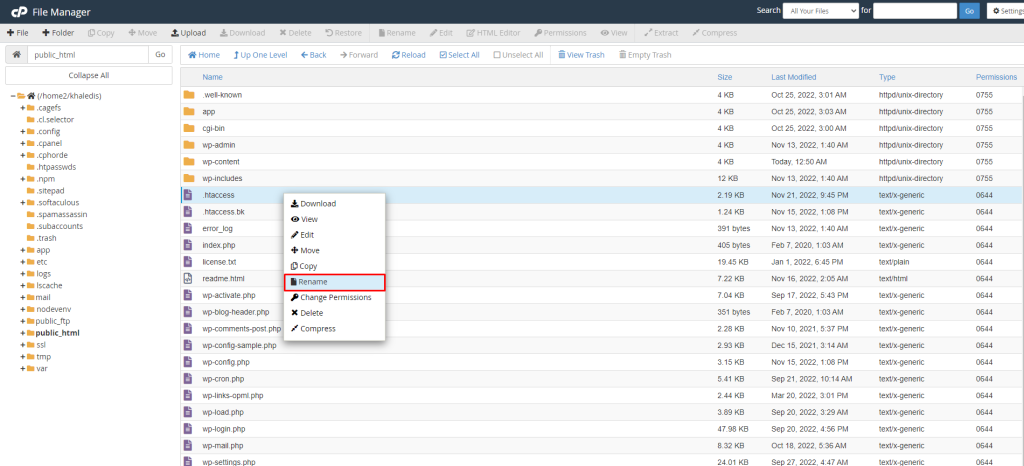Go Up One Level

259,55
